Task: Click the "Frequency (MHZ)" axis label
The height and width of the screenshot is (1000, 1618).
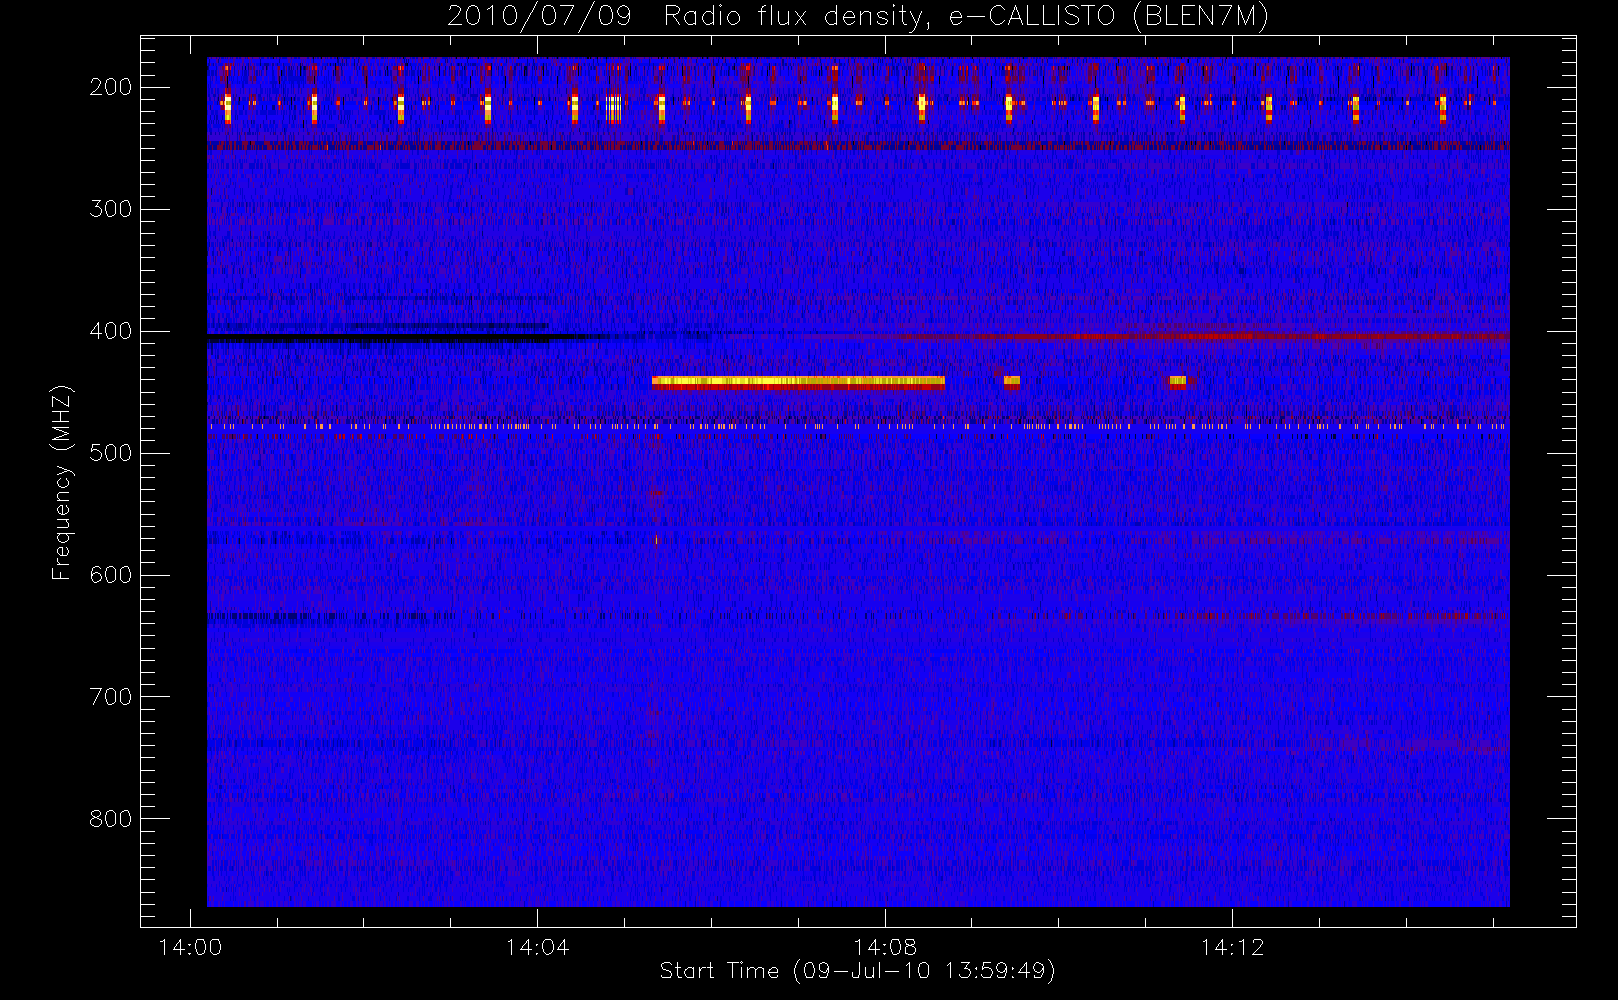Action: (62, 482)
